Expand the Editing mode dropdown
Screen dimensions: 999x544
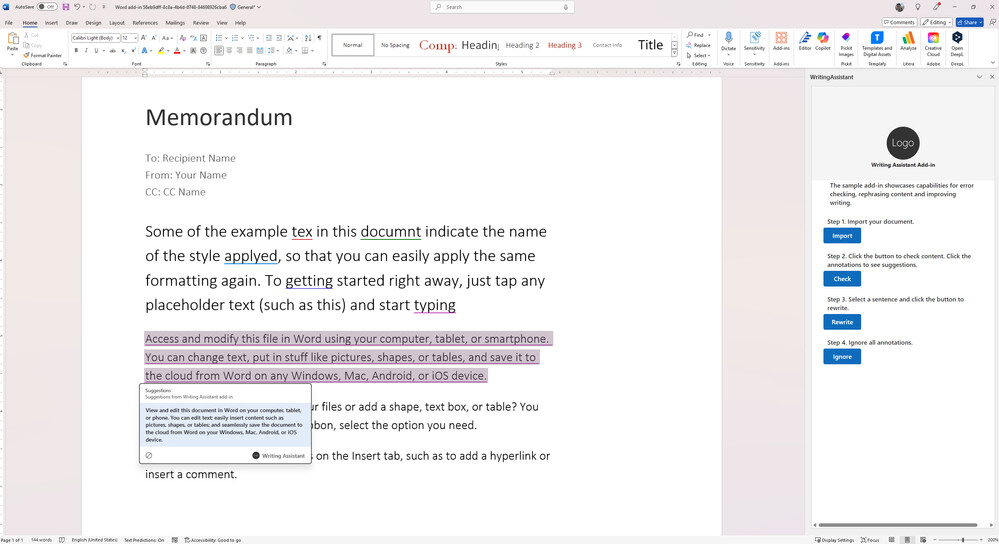pyautogui.click(x=937, y=22)
